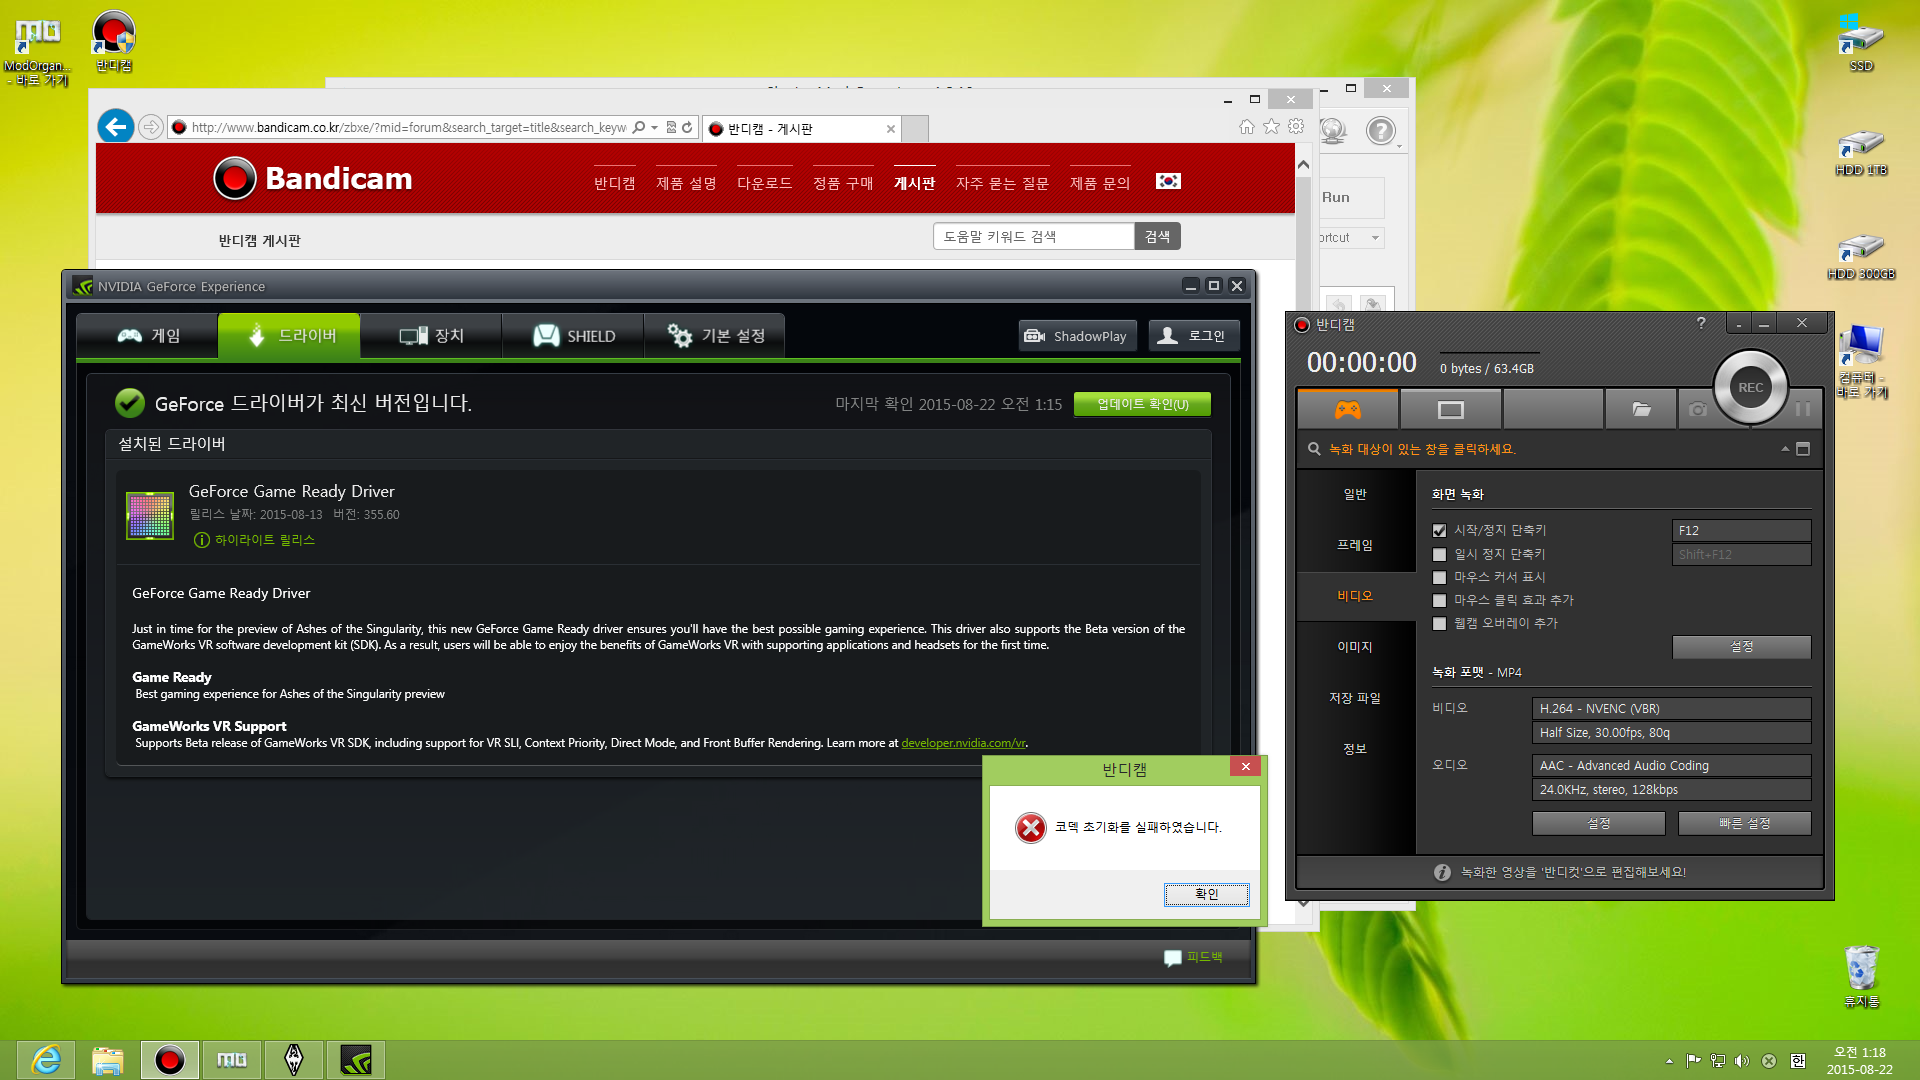This screenshot has height=1080, width=1920.
Task: Open Bandicam output folder icon
Action: click(1641, 409)
